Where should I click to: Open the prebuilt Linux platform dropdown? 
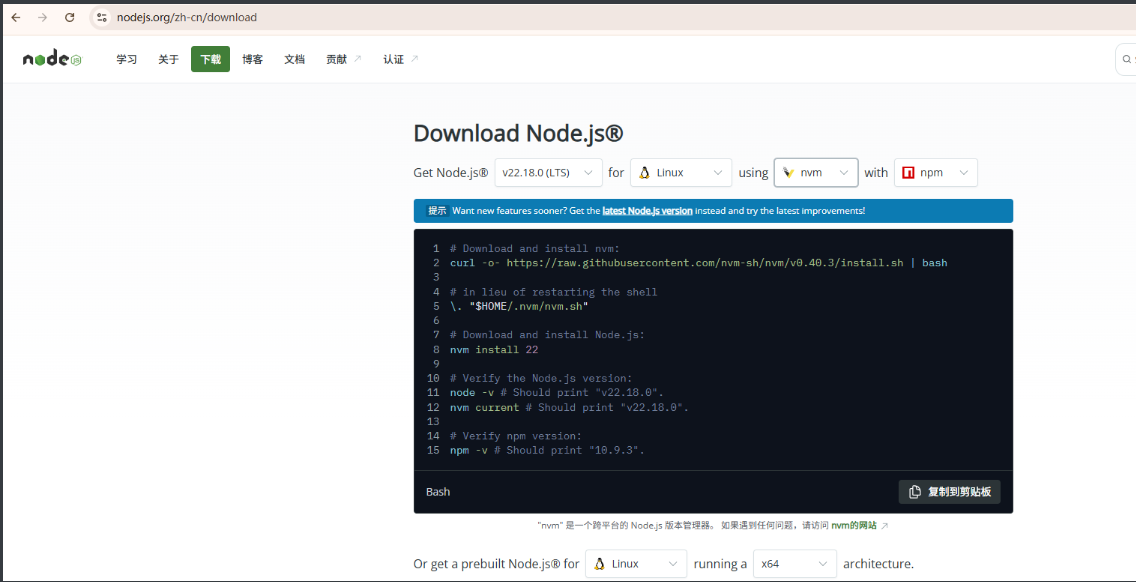click(636, 563)
